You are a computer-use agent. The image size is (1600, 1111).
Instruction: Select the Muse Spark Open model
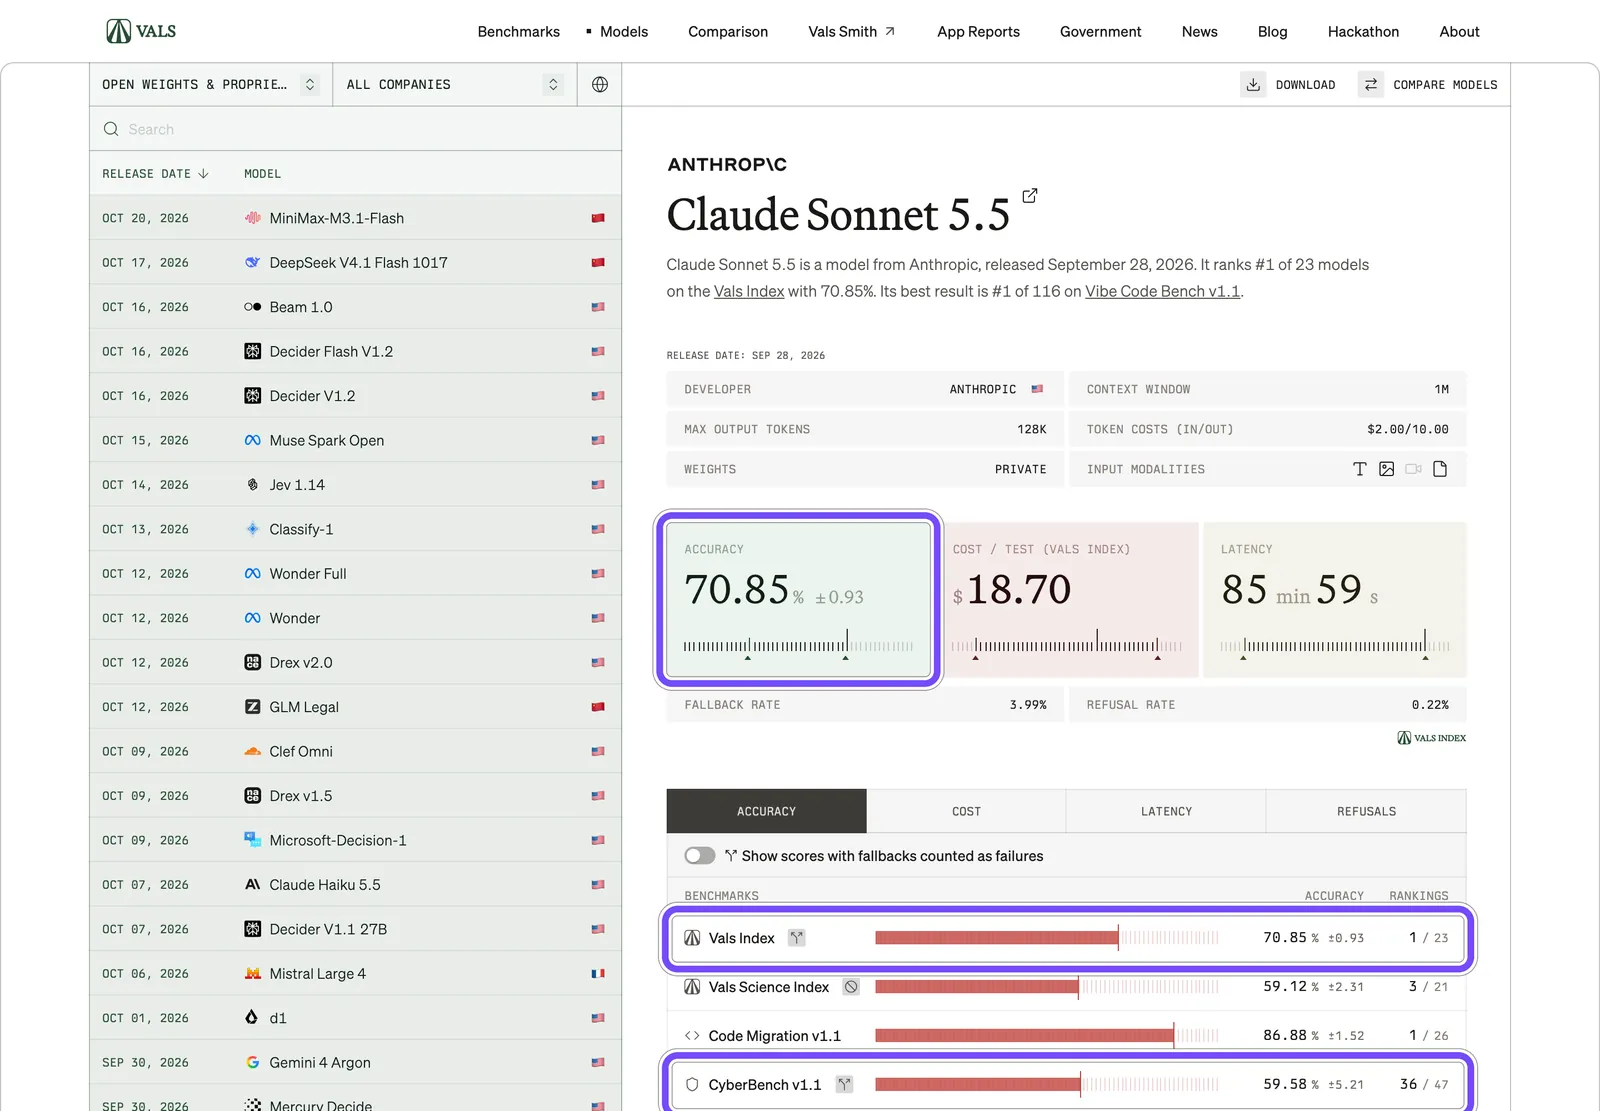tap(355, 440)
